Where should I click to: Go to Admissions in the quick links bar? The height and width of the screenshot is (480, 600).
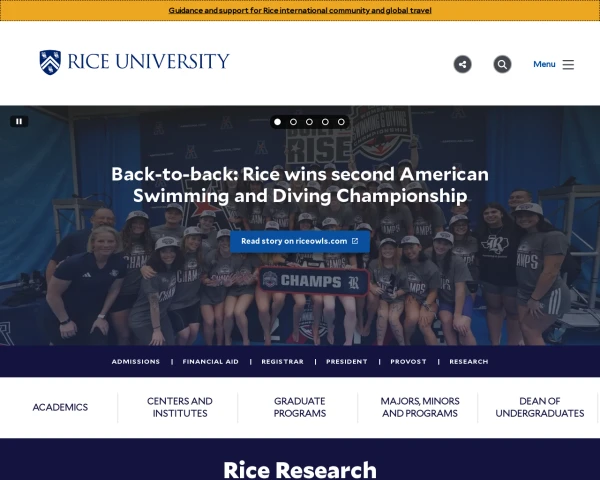coord(136,361)
